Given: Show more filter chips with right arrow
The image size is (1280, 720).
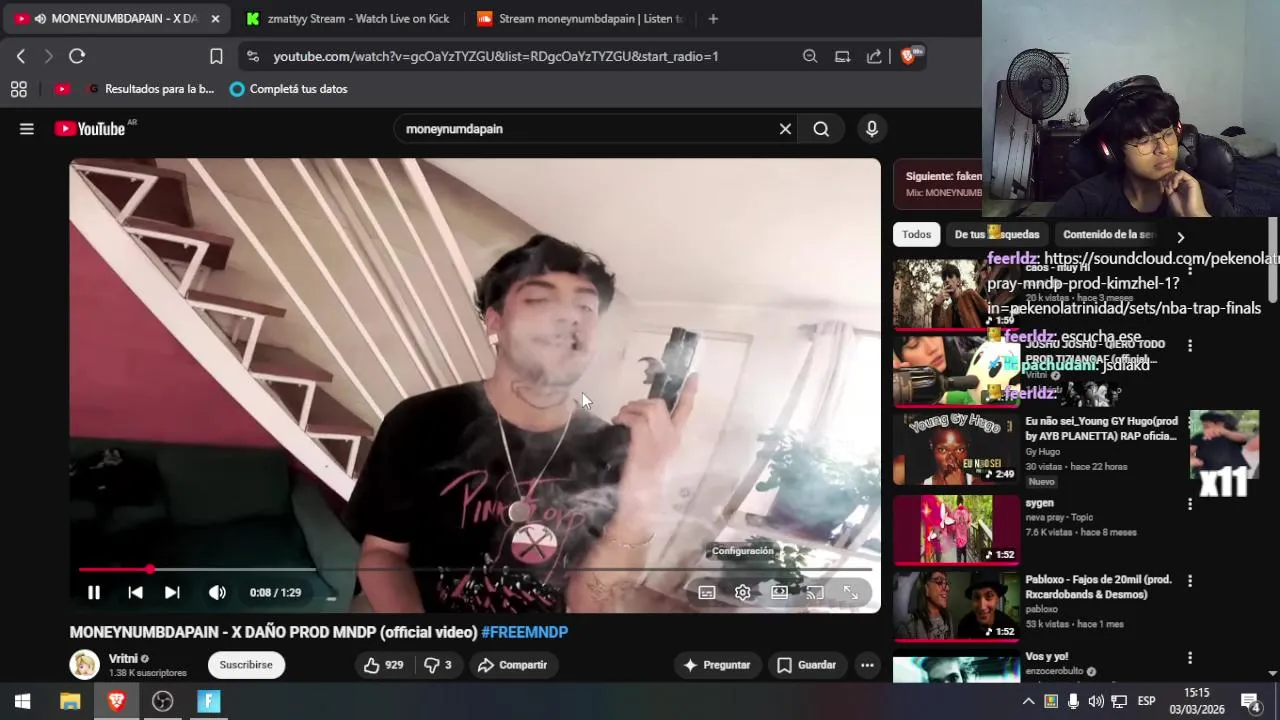Looking at the screenshot, I should [1180, 237].
